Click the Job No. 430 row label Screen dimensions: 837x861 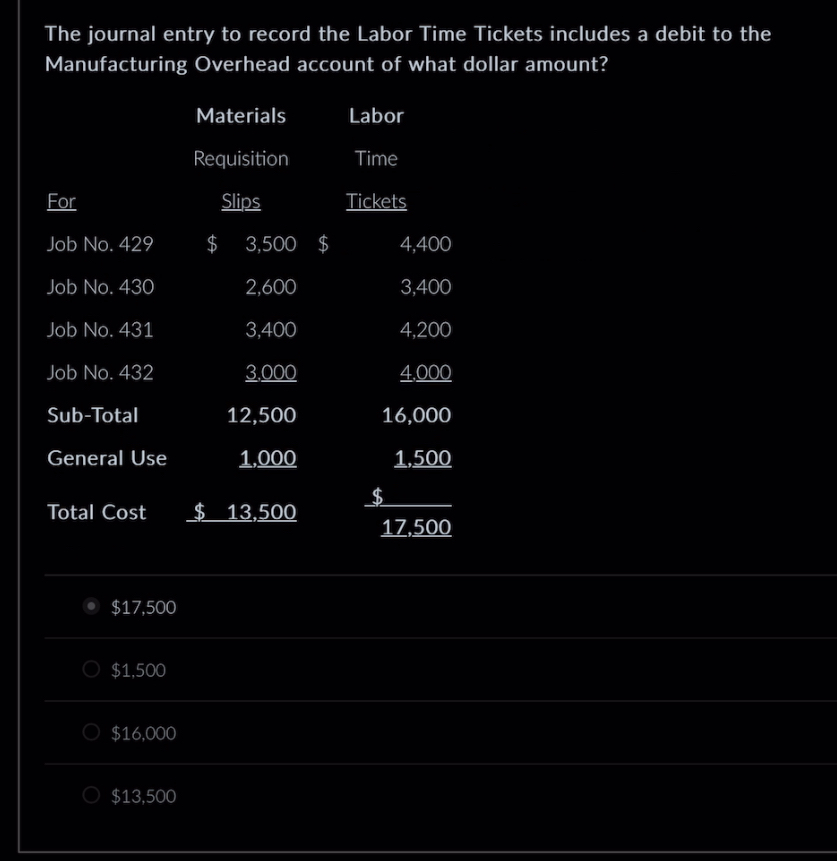click(100, 286)
